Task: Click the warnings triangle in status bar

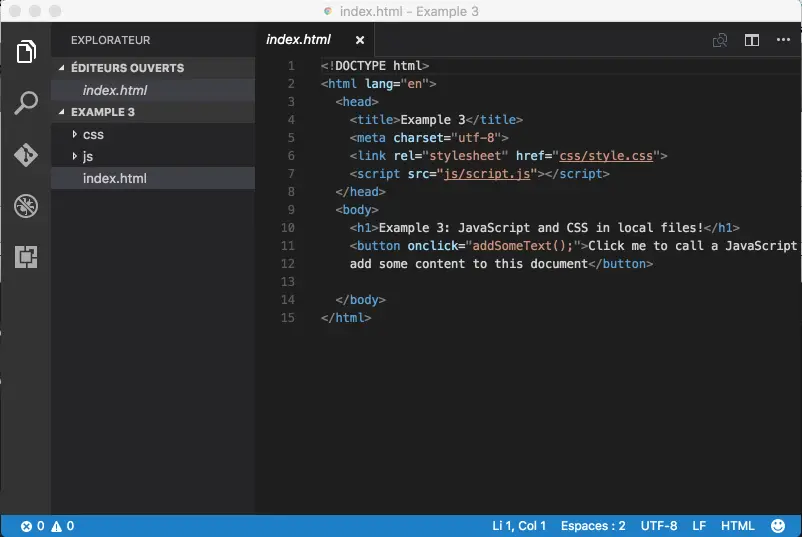Action: click(x=56, y=526)
